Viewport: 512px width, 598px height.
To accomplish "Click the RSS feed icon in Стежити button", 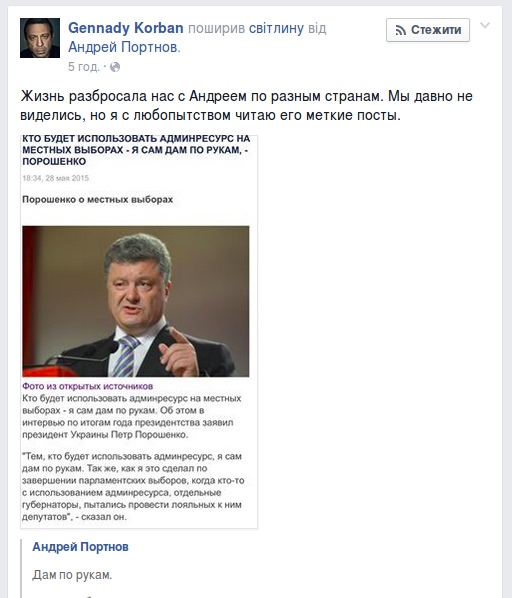I will (x=400, y=30).
